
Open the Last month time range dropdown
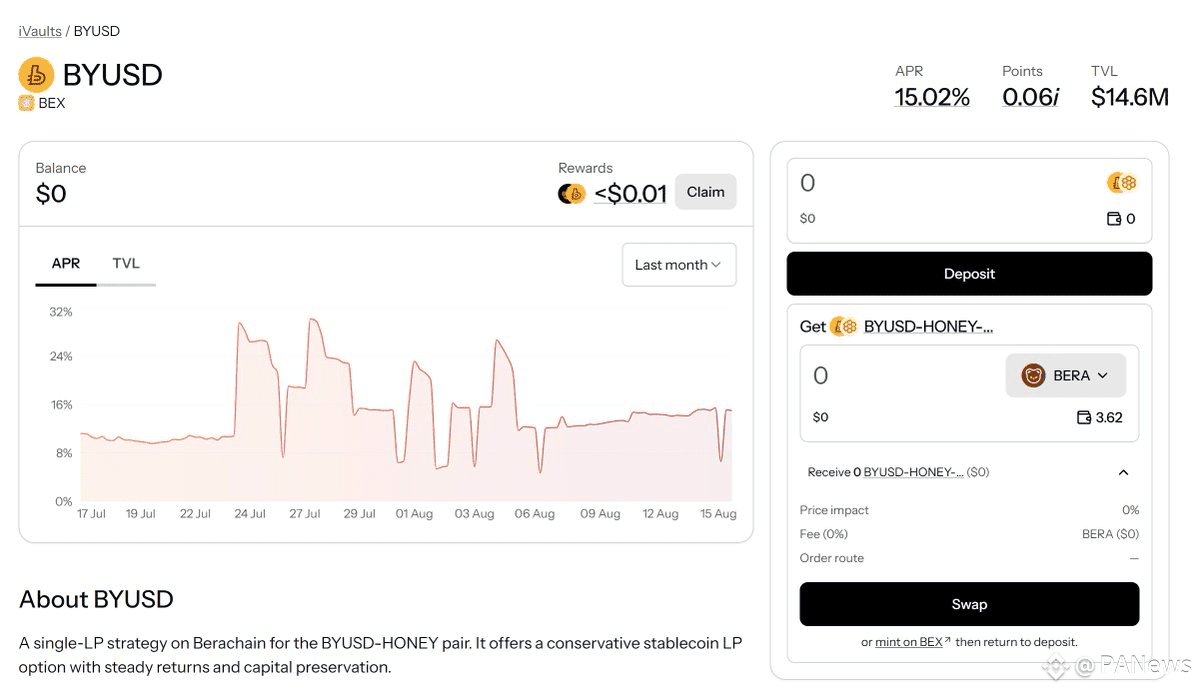point(679,265)
